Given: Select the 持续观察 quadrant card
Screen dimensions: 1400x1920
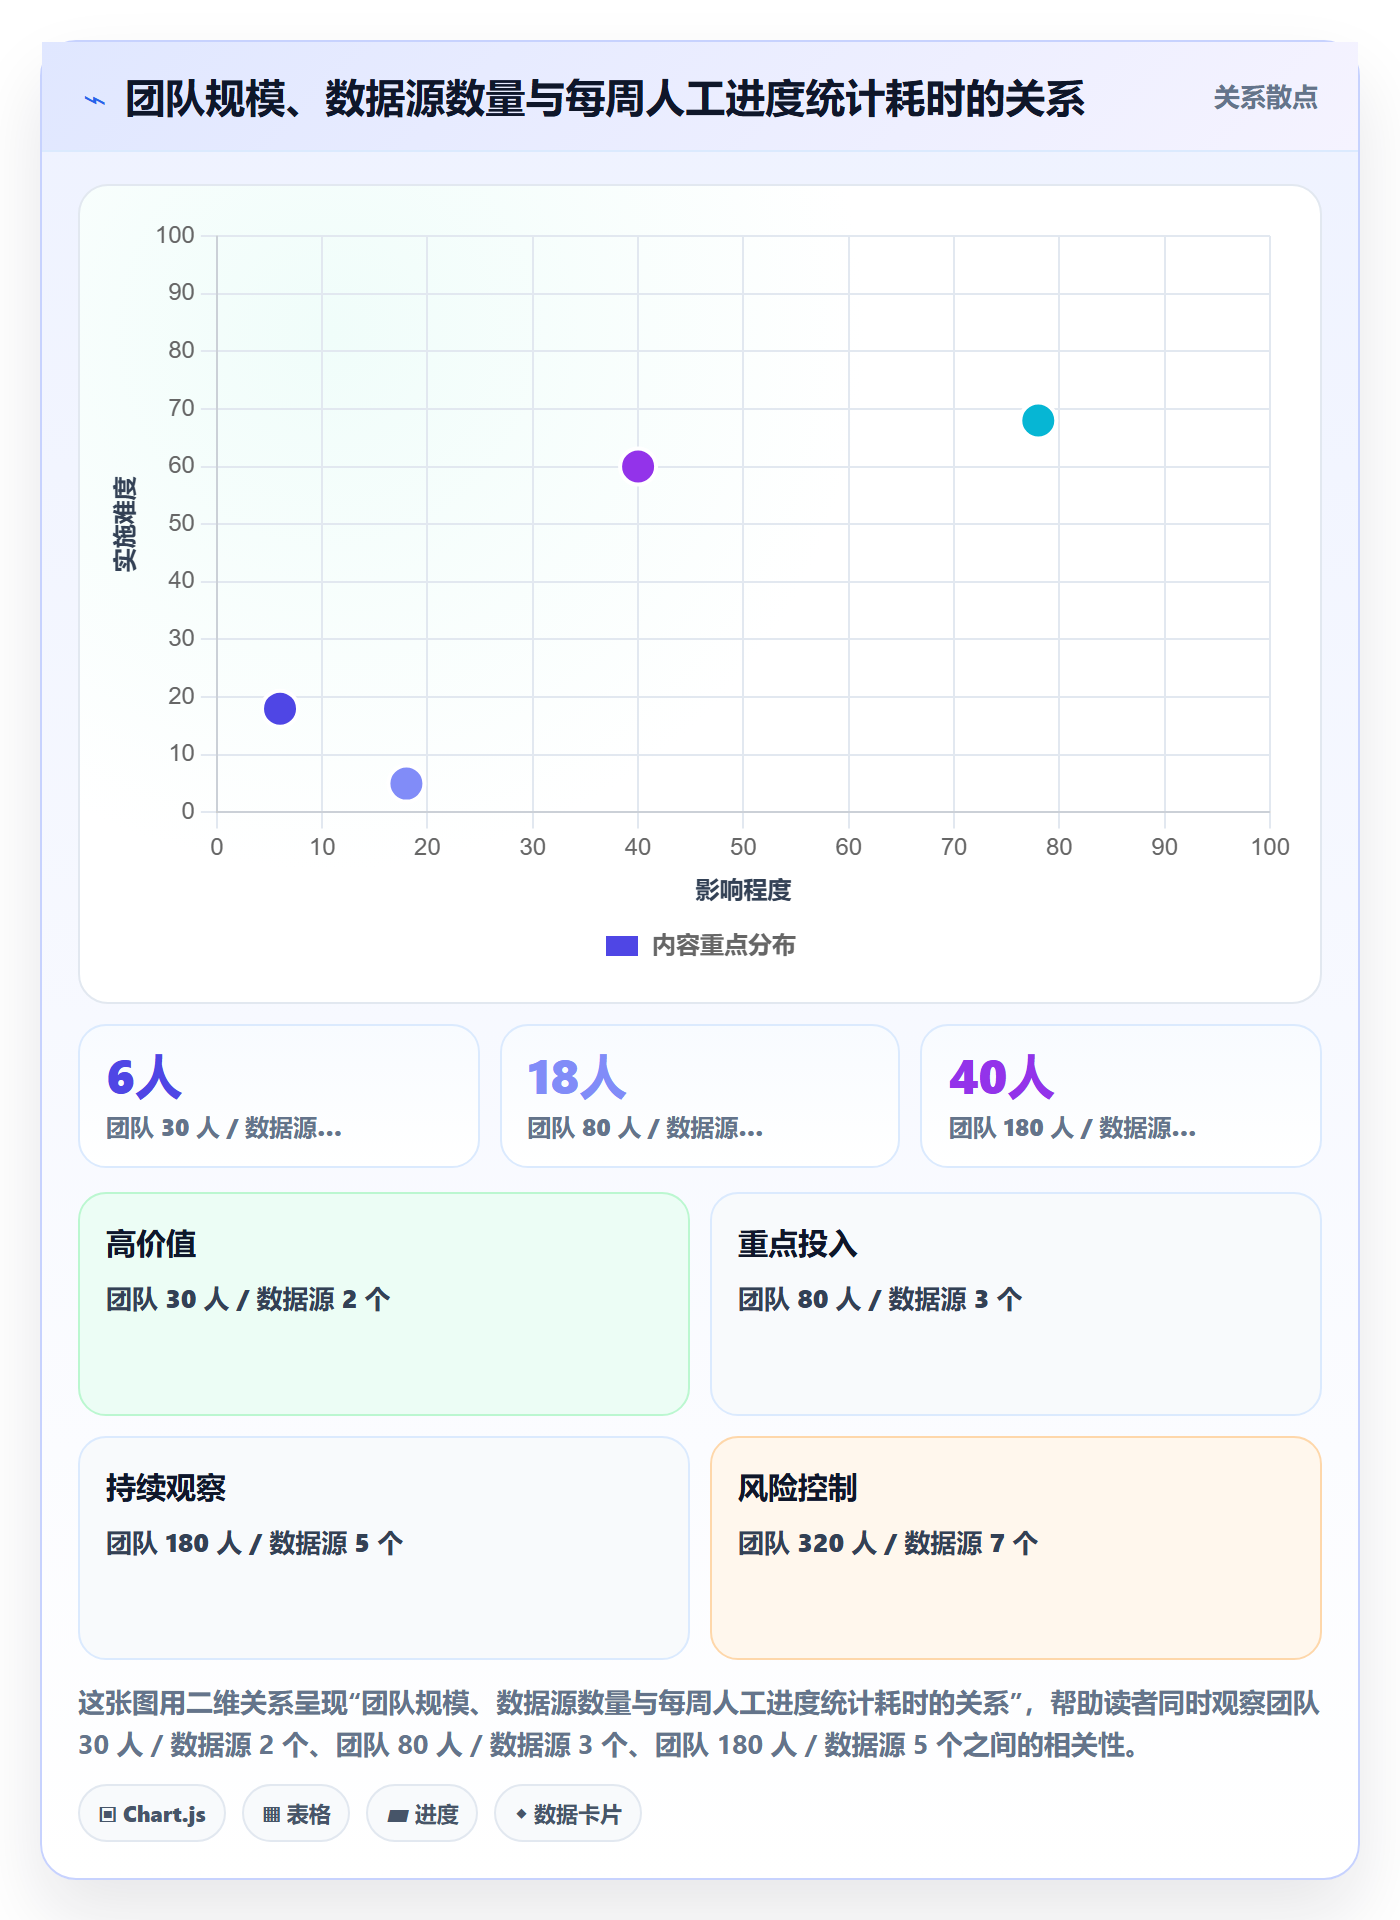Looking at the screenshot, I should click(x=384, y=1548).
